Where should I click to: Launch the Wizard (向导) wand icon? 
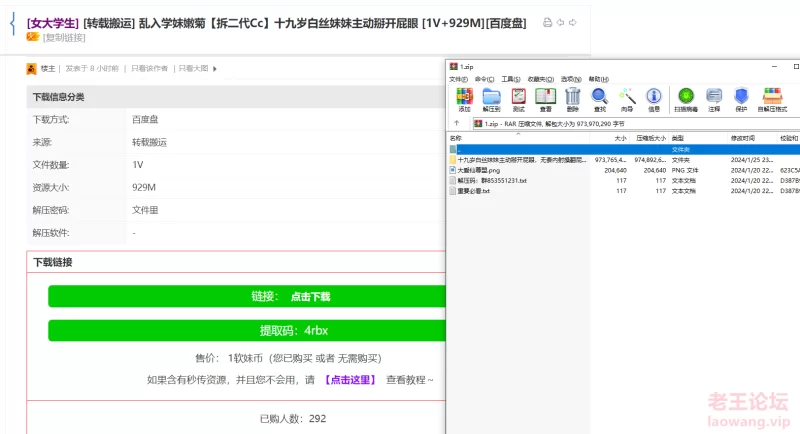click(x=627, y=98)
